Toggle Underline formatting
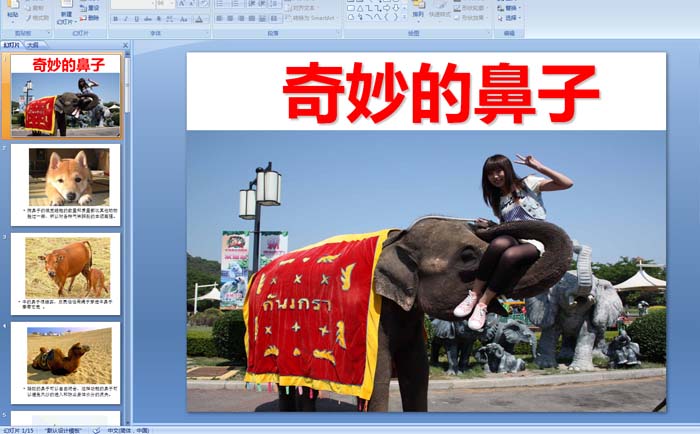 (137, 19)
